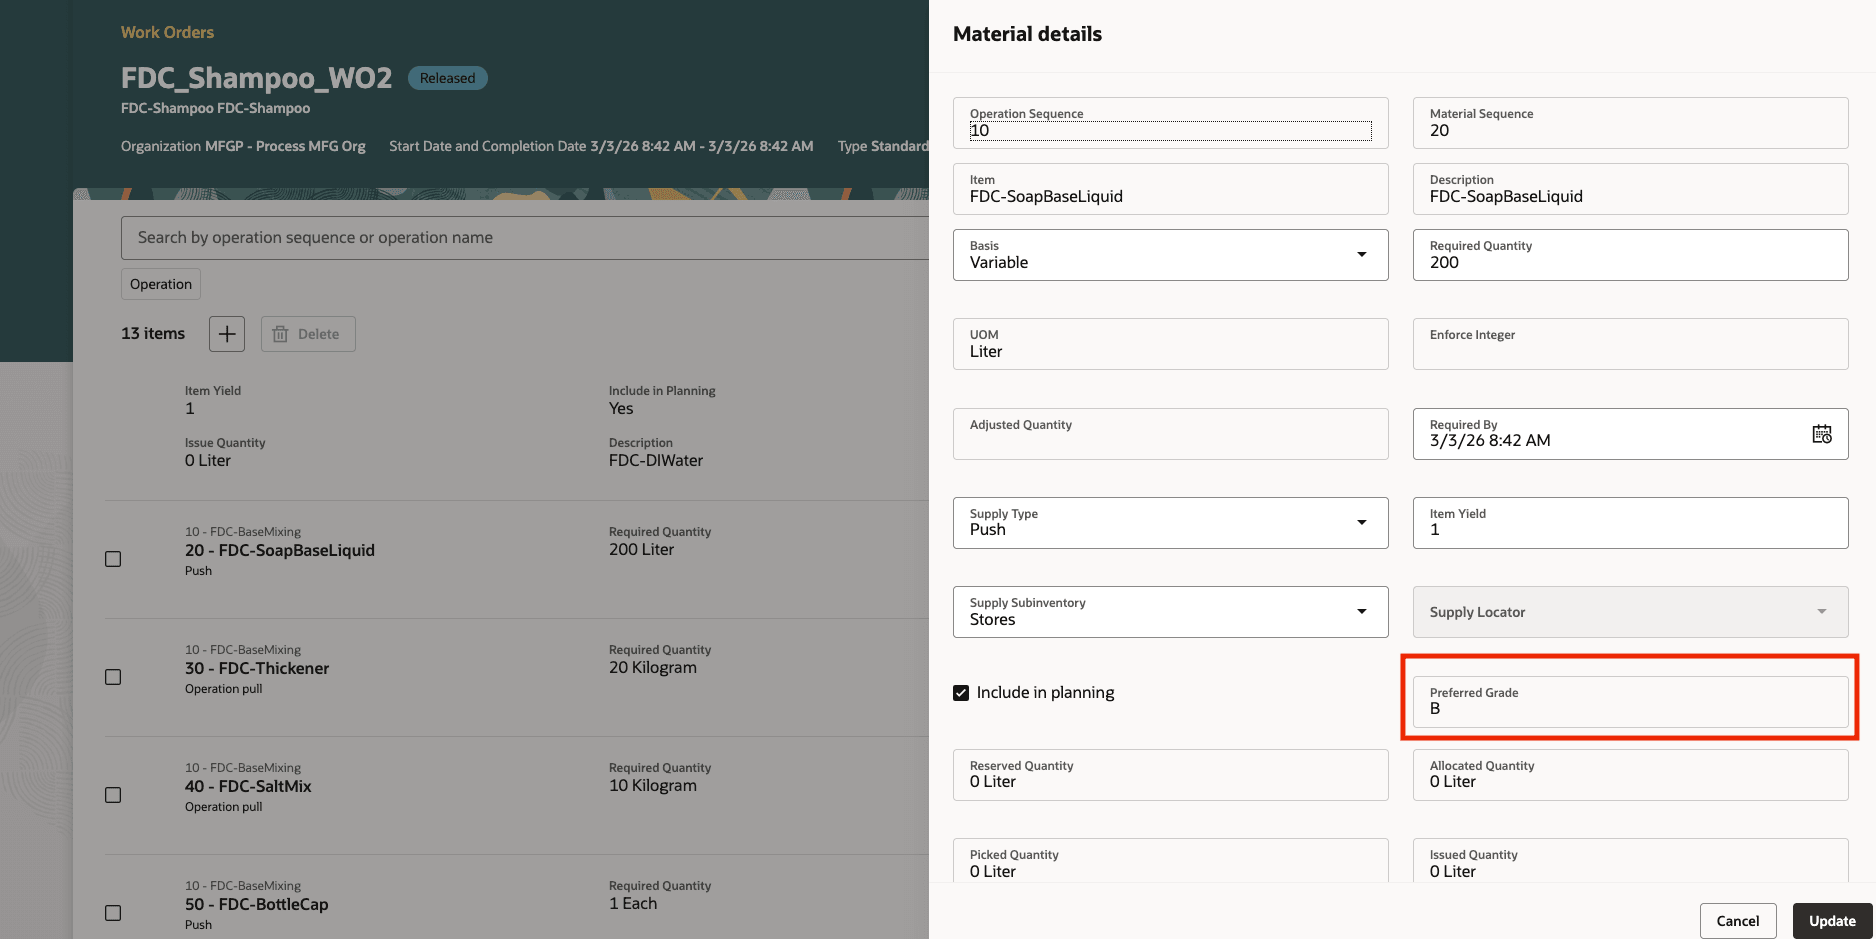1876x939 pixels.
Task: Click the Adjusted Quantity field
Action: coord(1170,434)
